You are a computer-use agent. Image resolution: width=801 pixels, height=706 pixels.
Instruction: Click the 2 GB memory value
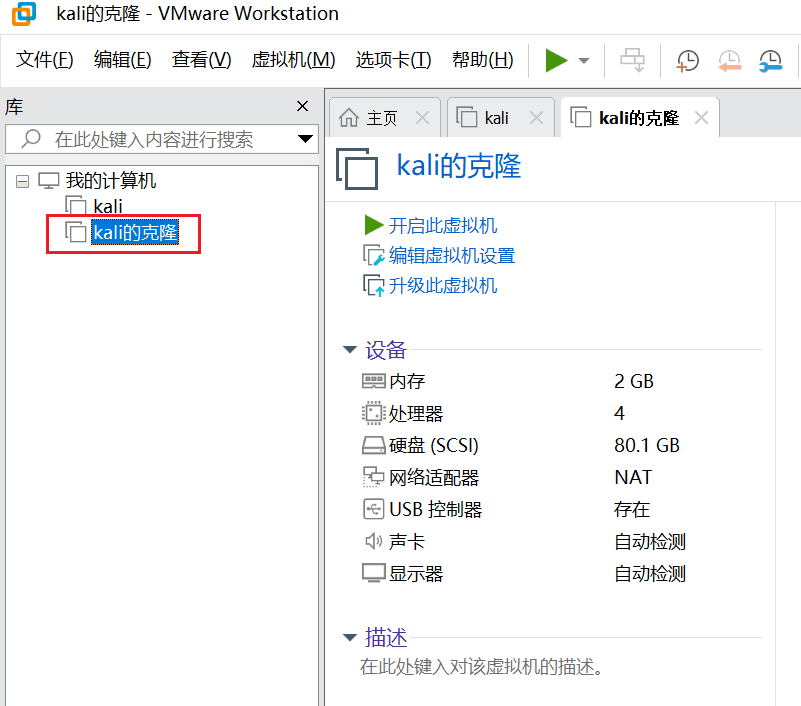coord(634,382)
